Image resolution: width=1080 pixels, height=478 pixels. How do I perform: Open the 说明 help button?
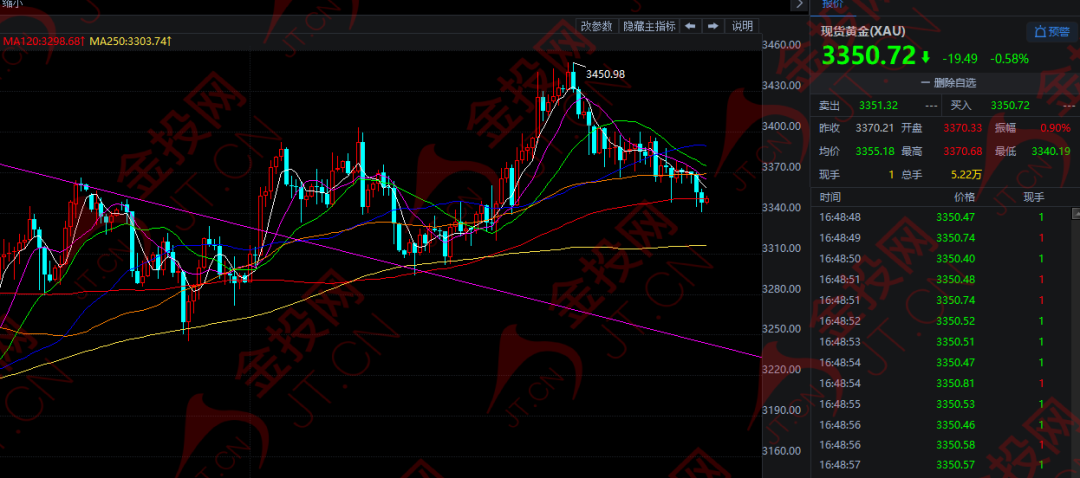point(742,26)
